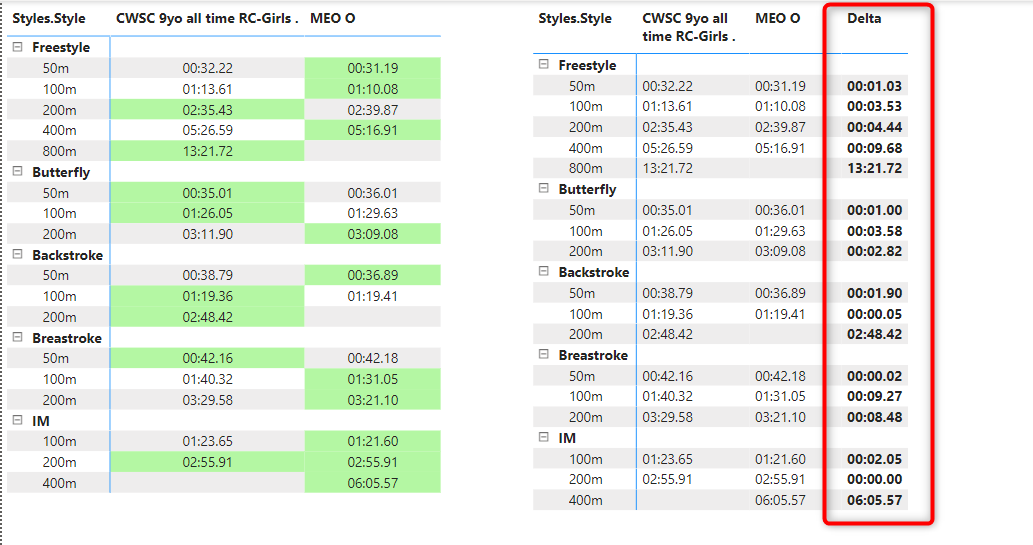Select right table cell 01:23.65
This screenshot has width=1033, height=545.
(x=667, y=459)
